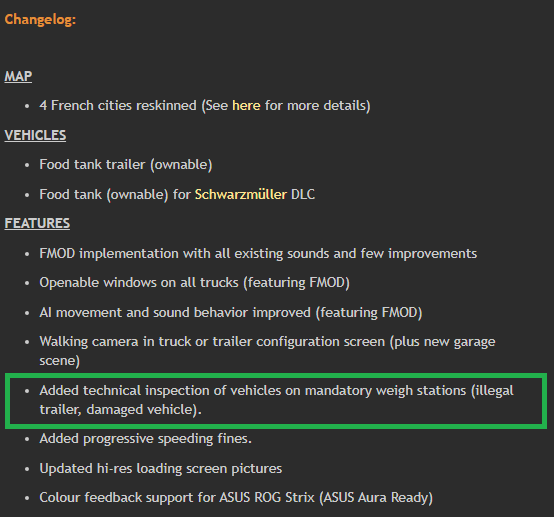Click the Changelog heading
This screenshot has width=554, height=517.
click(40, 19)
